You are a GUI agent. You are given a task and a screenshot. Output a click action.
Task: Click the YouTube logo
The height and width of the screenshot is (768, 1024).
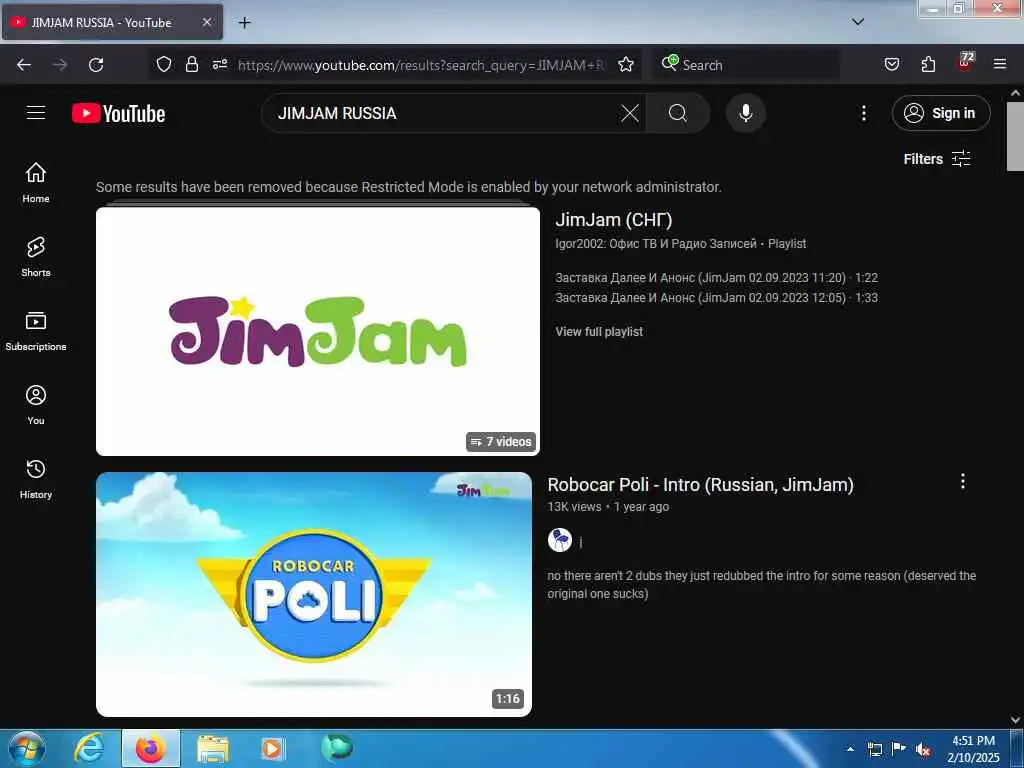(x=118, y=114)
